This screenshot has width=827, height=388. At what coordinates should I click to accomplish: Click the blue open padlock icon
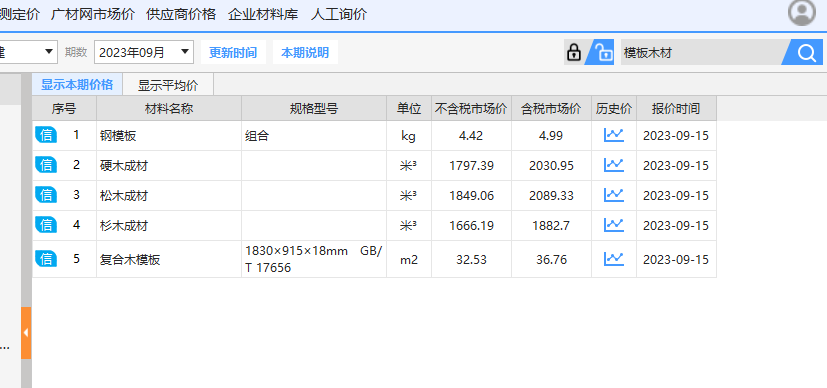coord(603,52)
